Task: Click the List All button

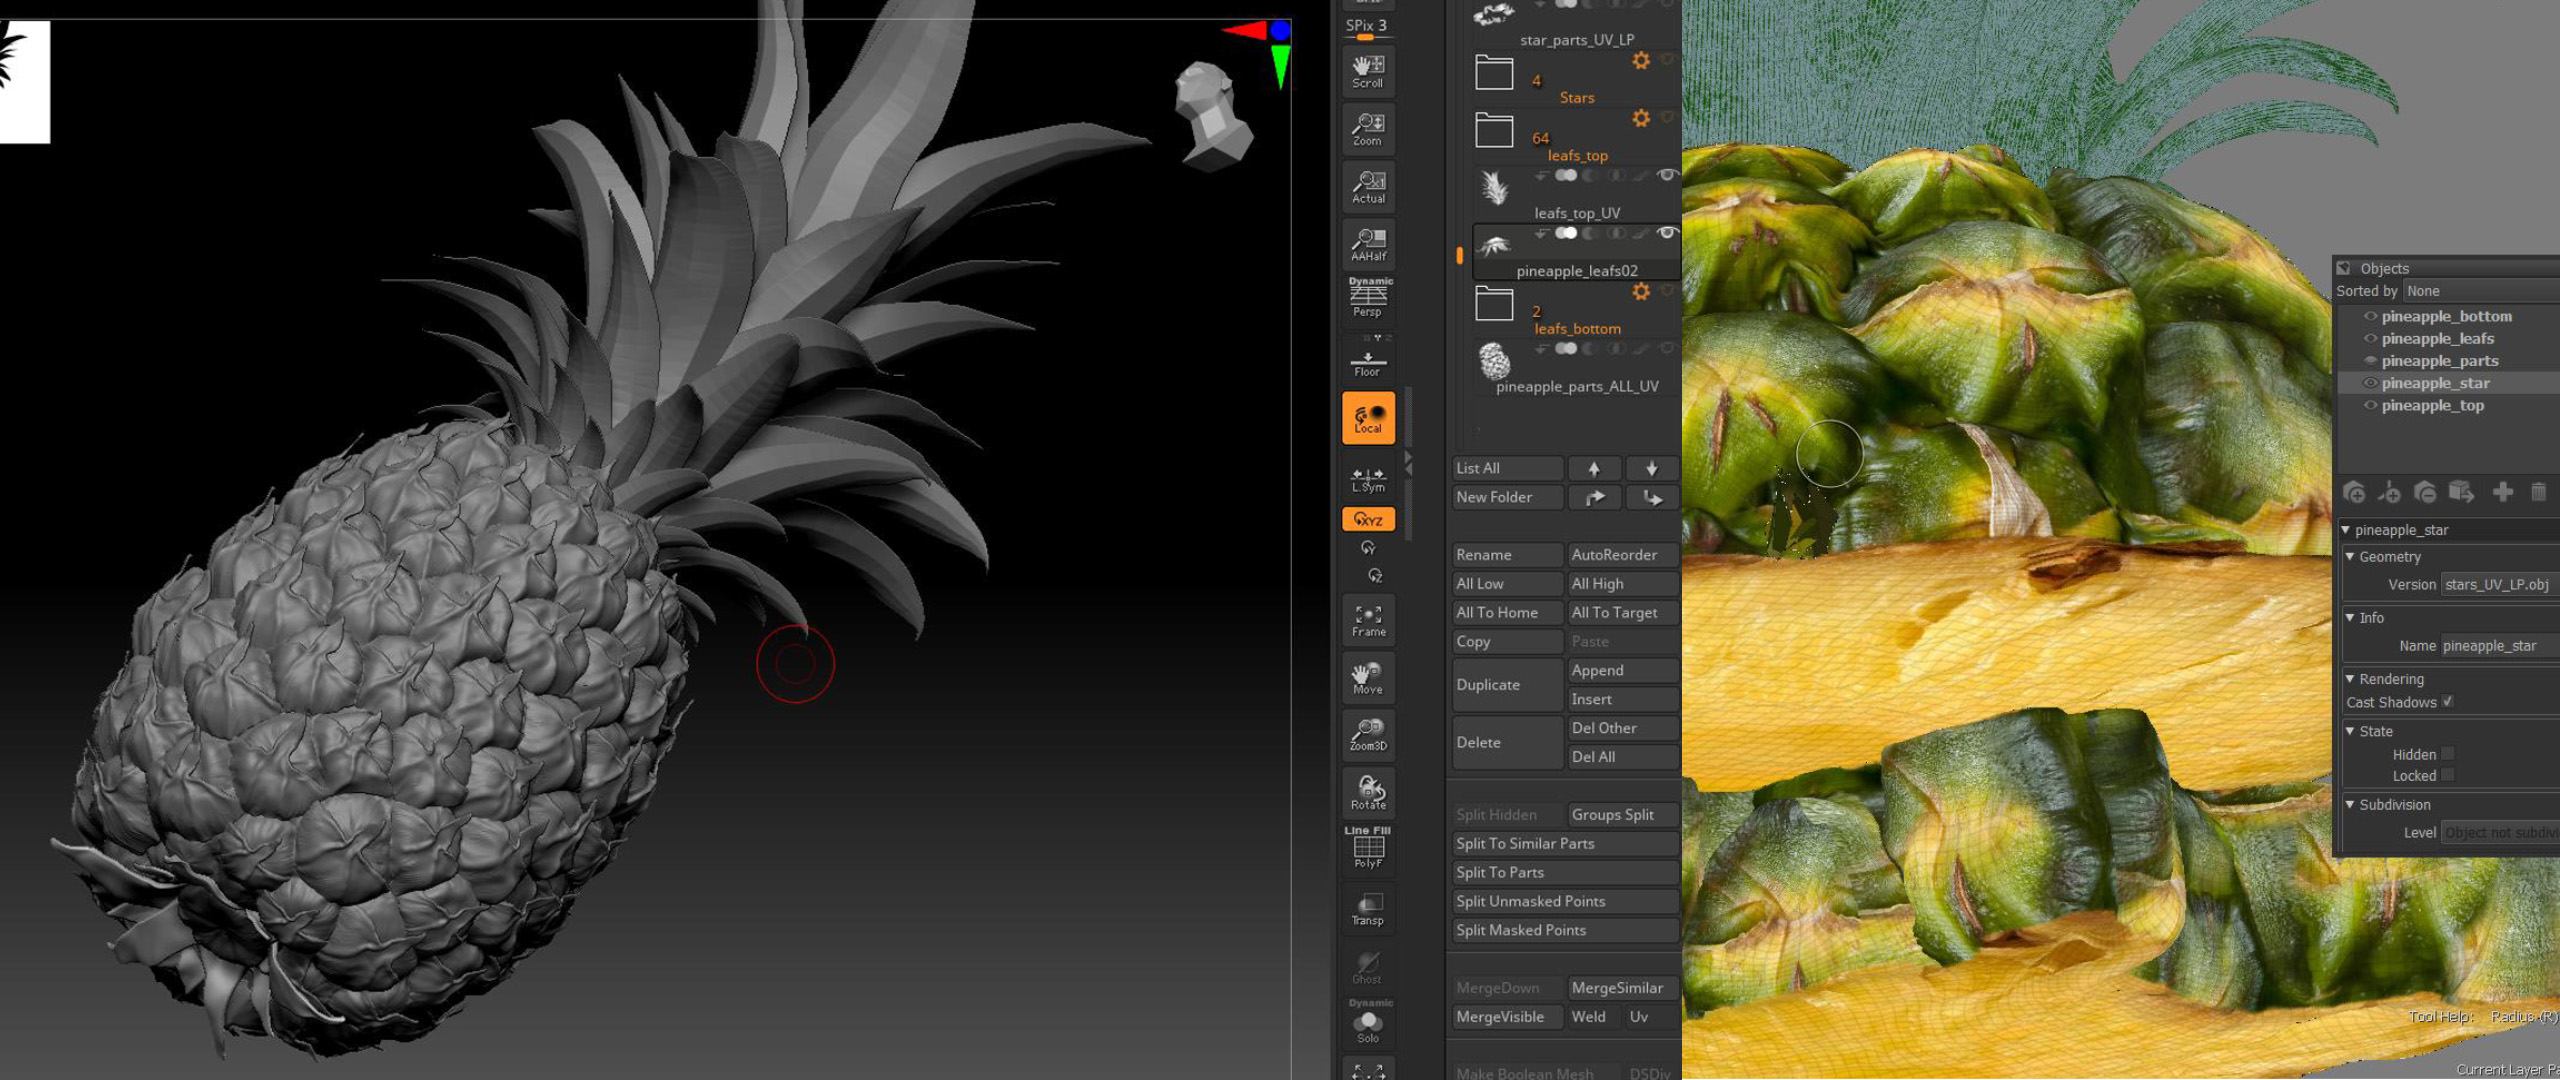Action: coord(1507,468)
